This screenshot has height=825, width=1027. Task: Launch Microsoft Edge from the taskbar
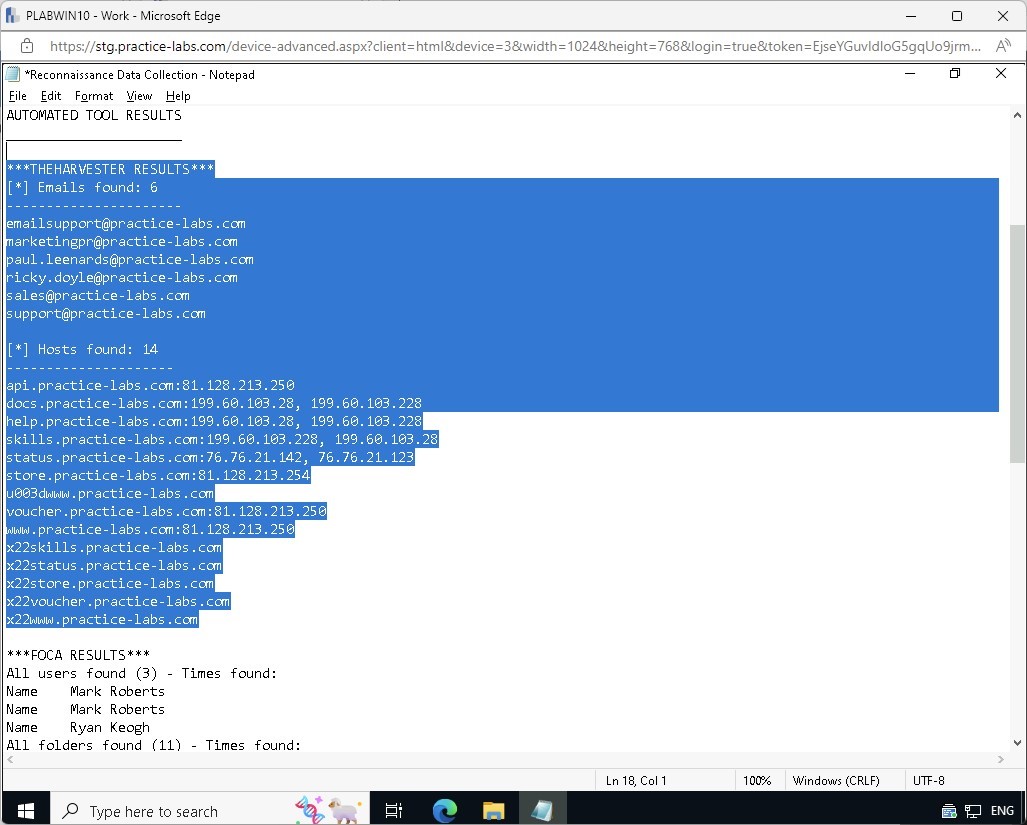point(444,810)
